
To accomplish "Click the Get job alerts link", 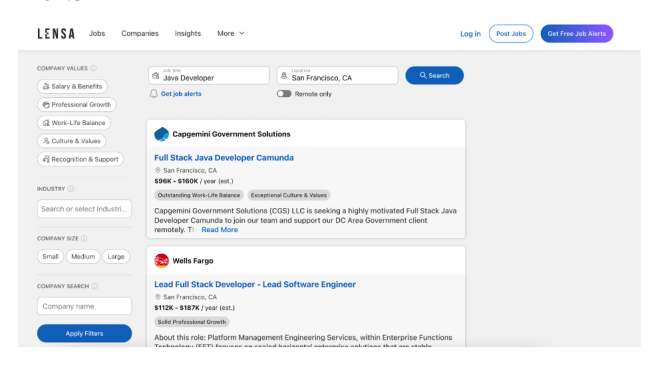I will [181, 94].
